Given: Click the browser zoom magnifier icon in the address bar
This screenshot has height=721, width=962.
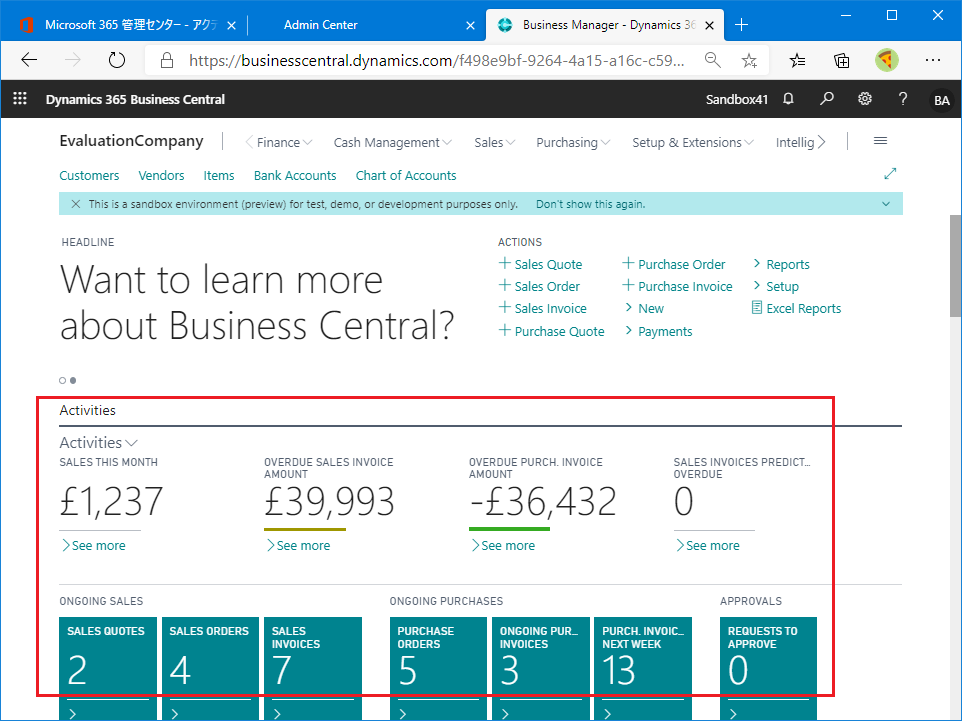Looking at the screenshot, I should tap(712, 60).
